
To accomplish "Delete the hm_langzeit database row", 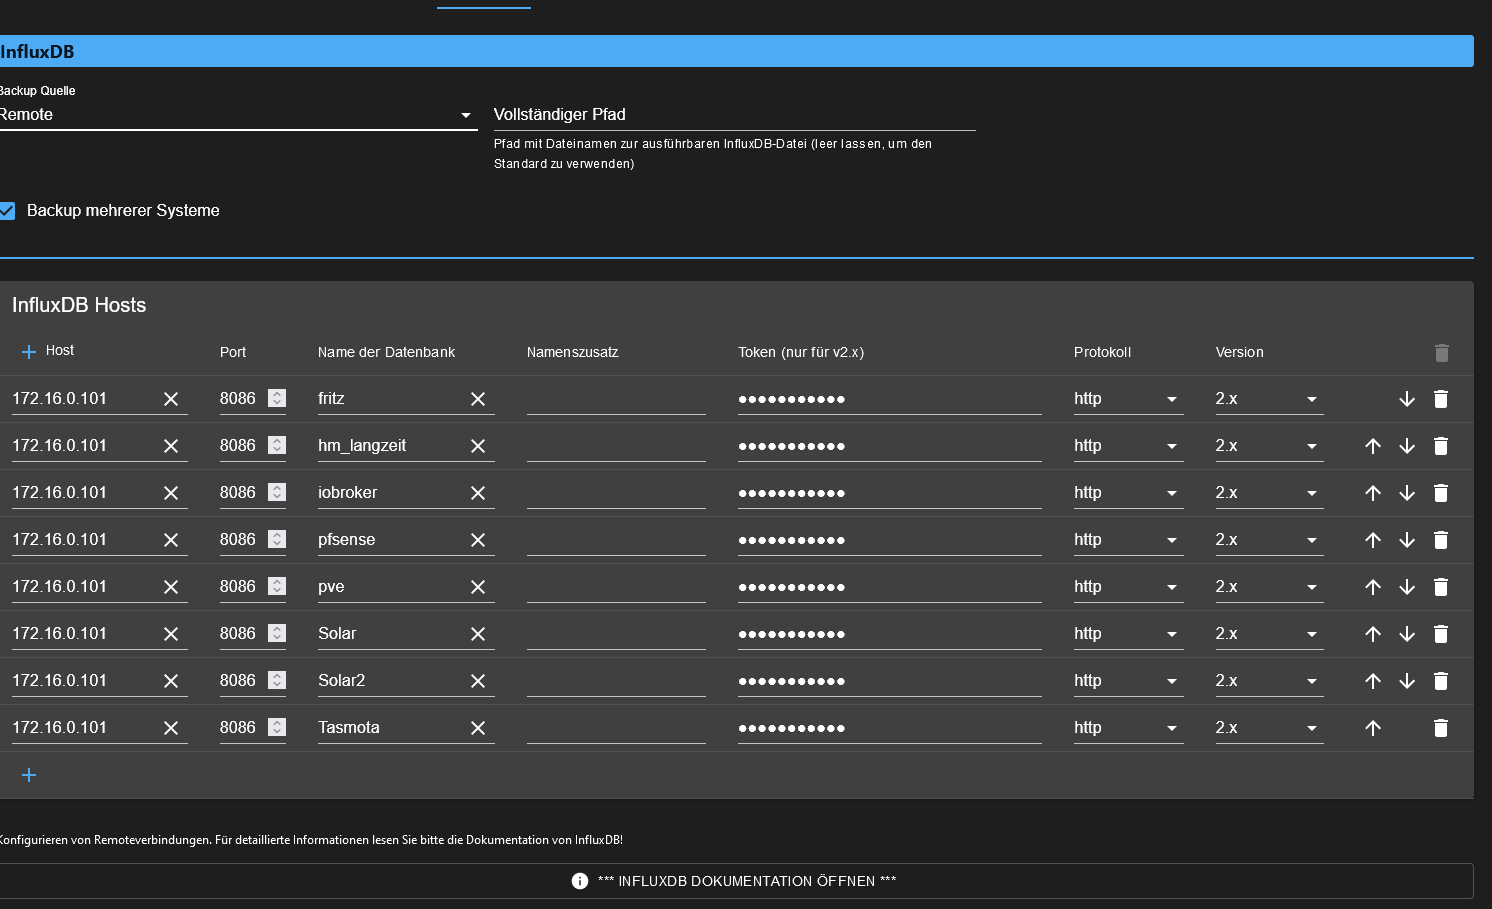I will point(1441,446).
